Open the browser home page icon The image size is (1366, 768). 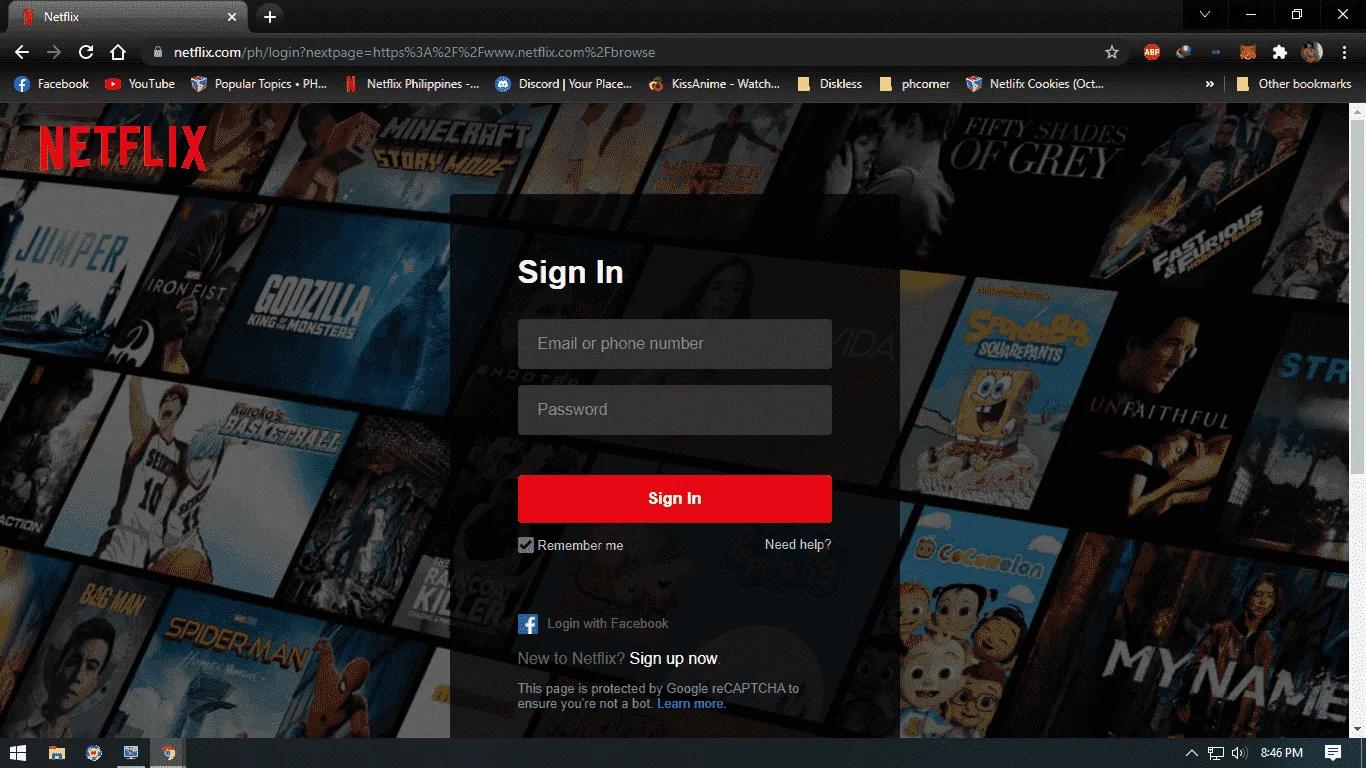click(x=118, y=52)
